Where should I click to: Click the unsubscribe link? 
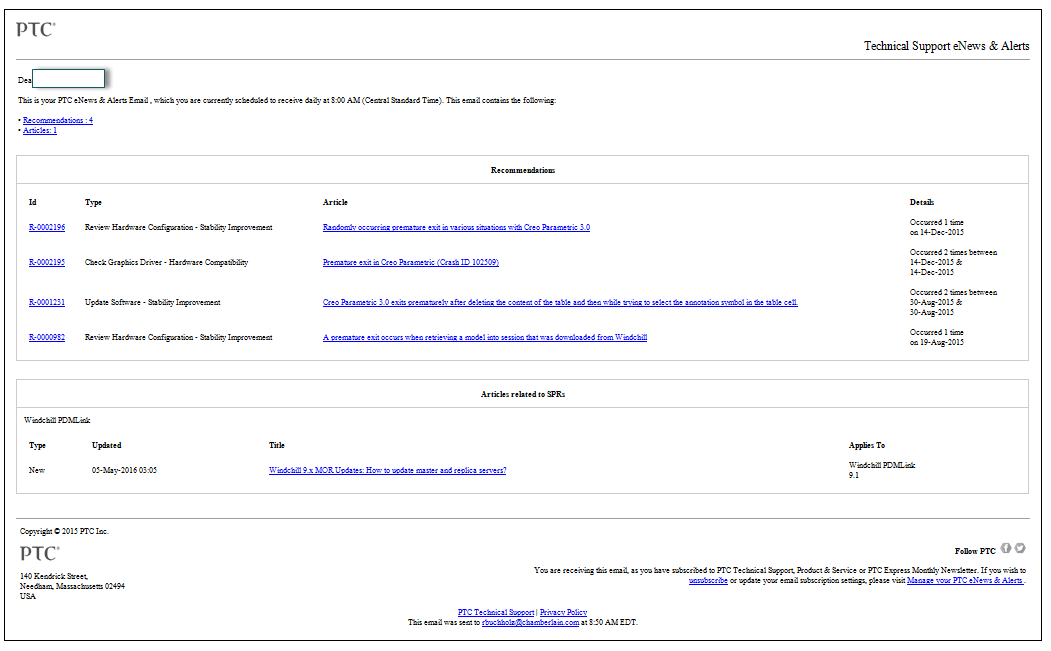pos(708,581)
